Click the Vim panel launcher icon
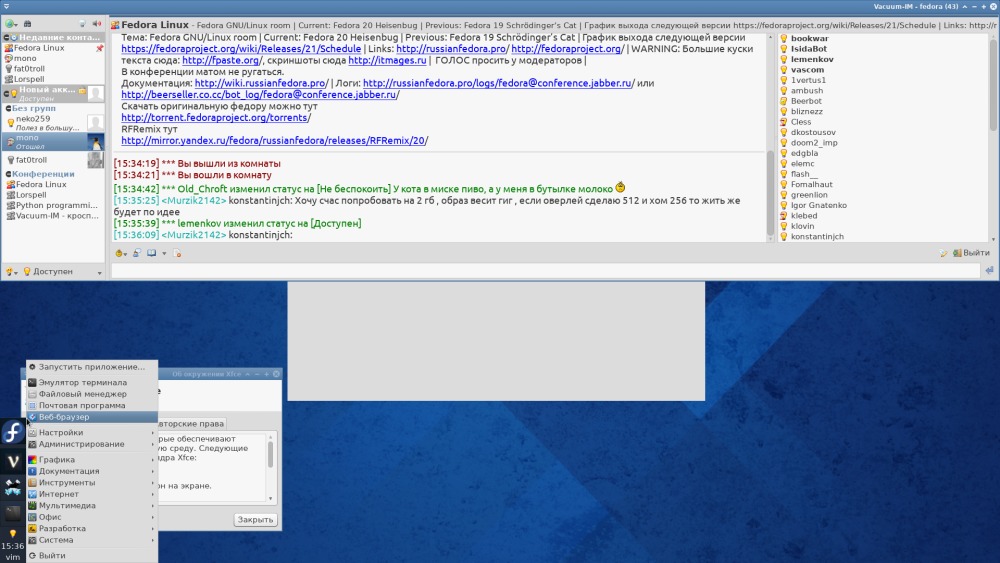 pos(13,461)
